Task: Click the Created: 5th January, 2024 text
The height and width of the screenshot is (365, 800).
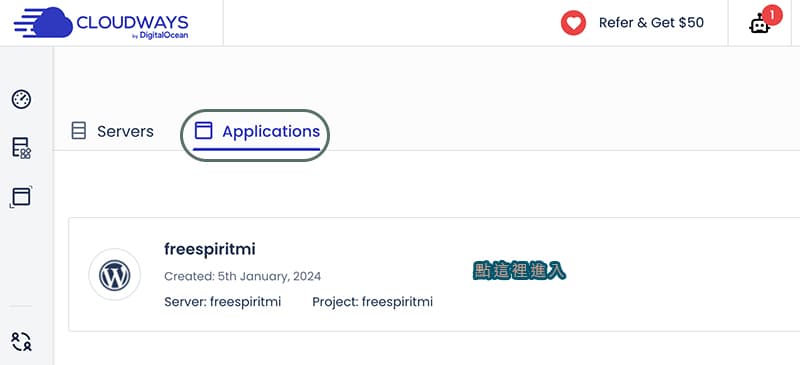Action: tap(243, 277)
